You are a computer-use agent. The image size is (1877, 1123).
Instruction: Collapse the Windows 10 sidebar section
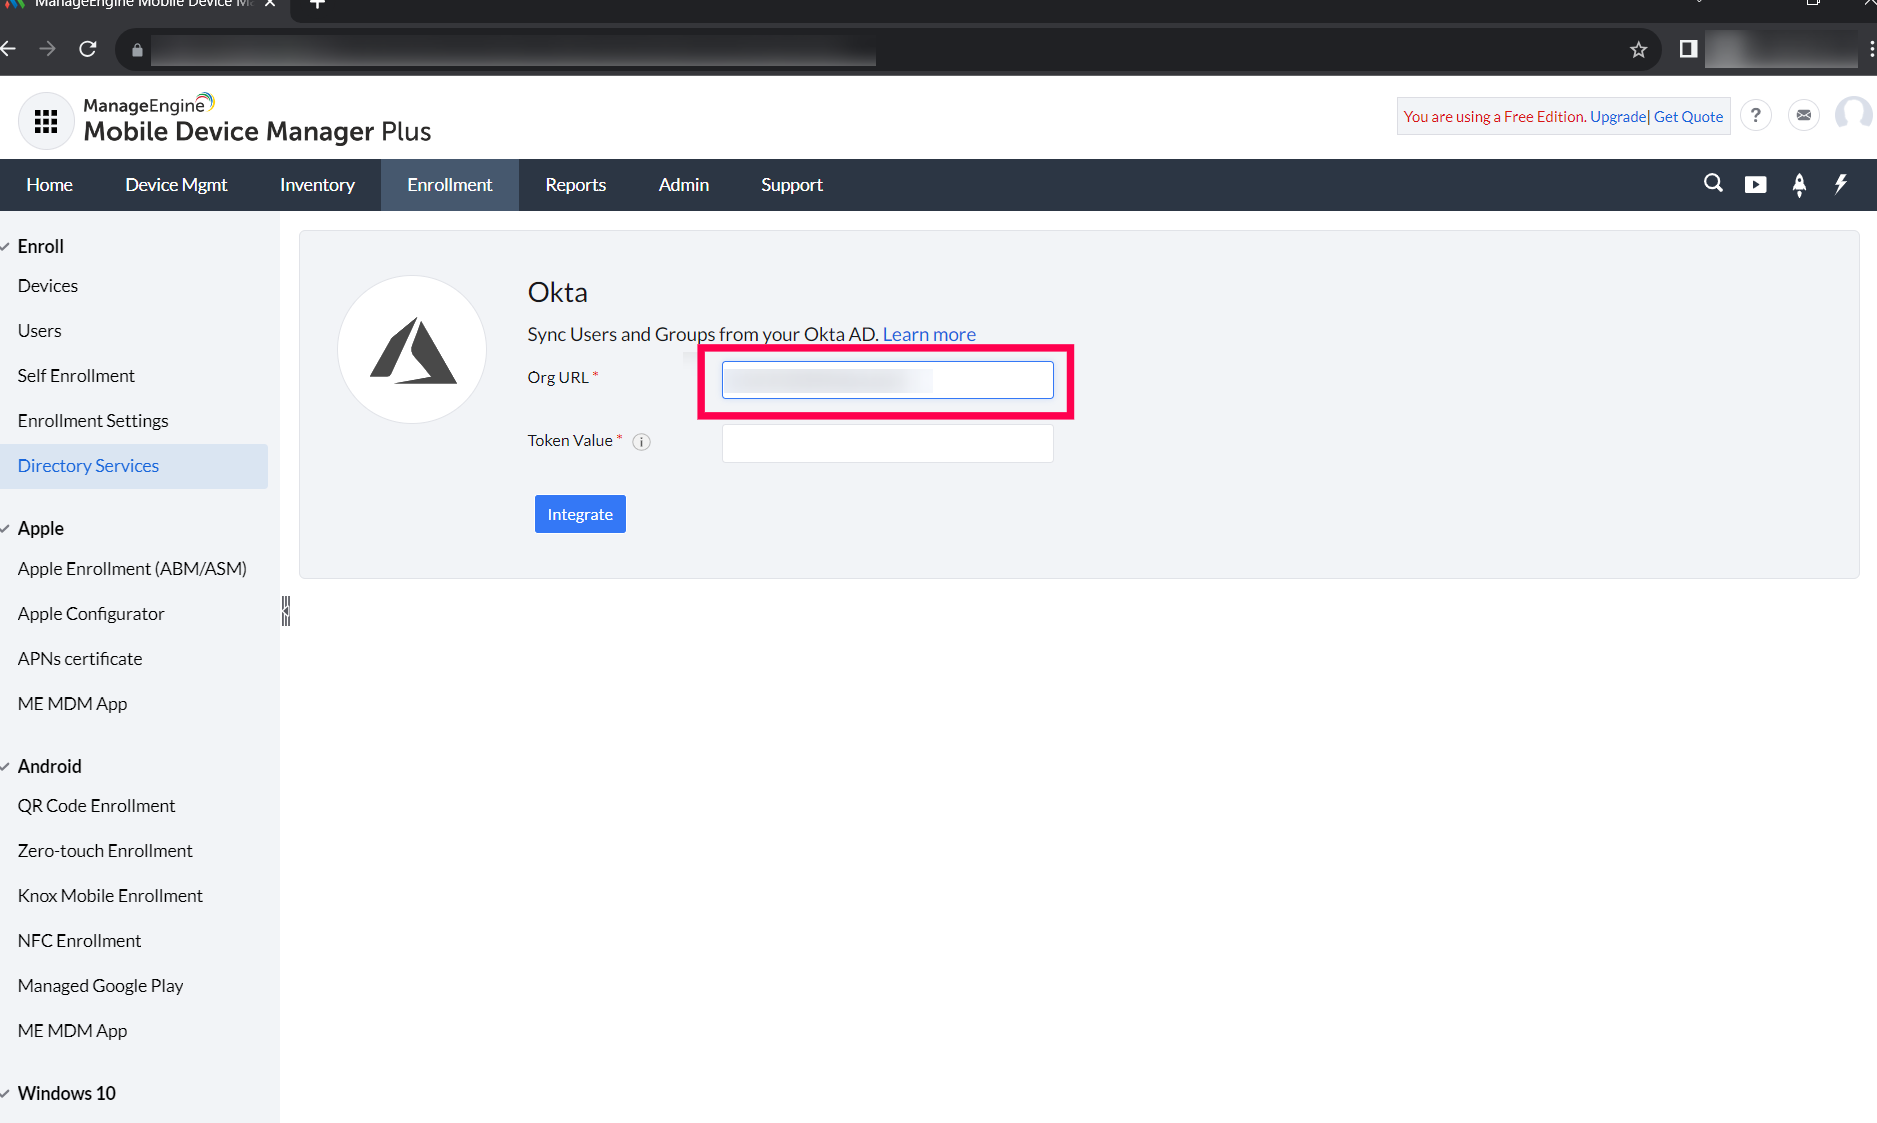[6, 1093]
